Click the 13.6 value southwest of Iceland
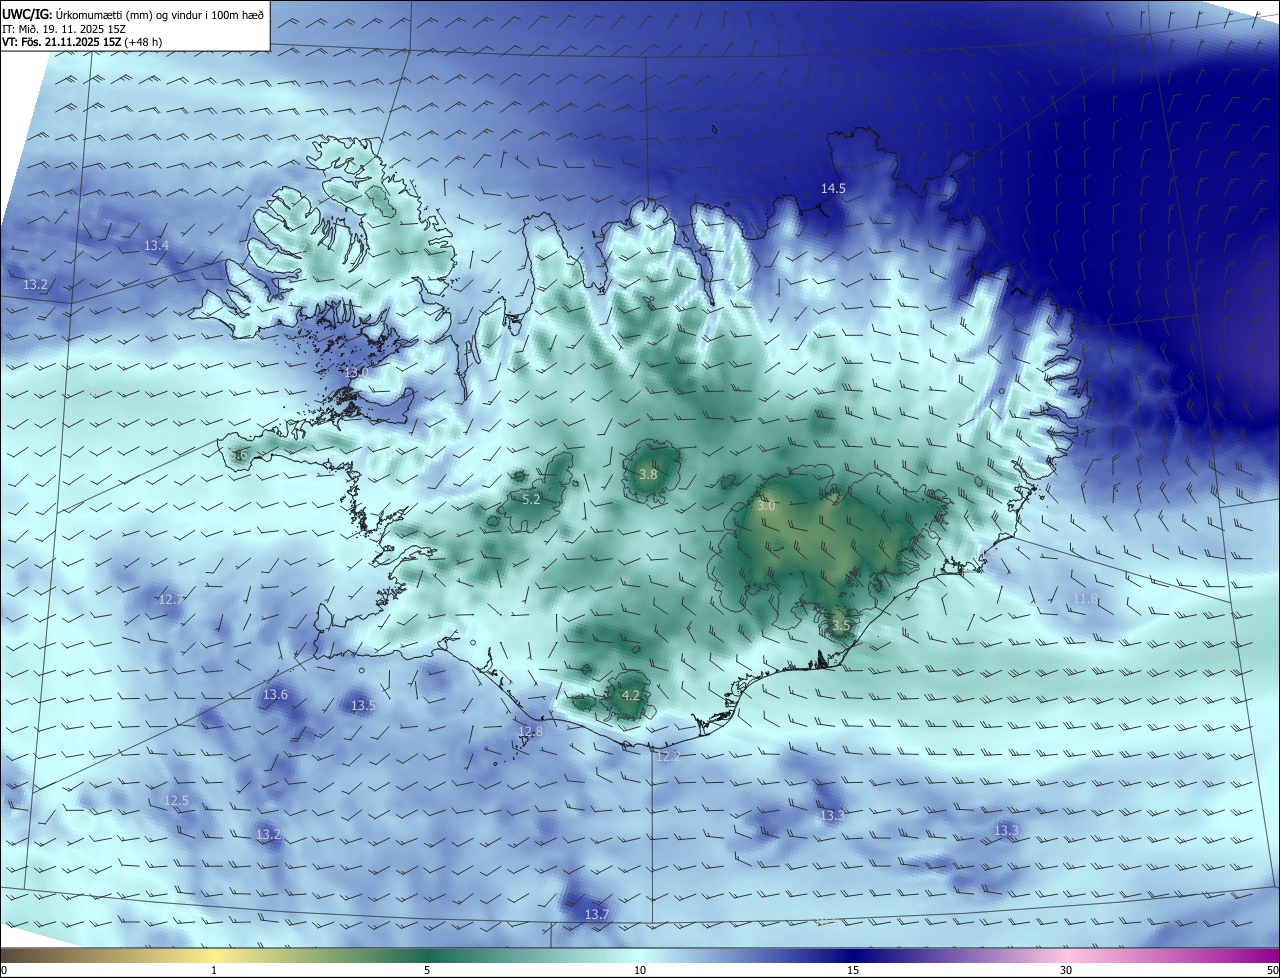The width and height of the screenshot is (1280, 978). click(x=275, y=694)
